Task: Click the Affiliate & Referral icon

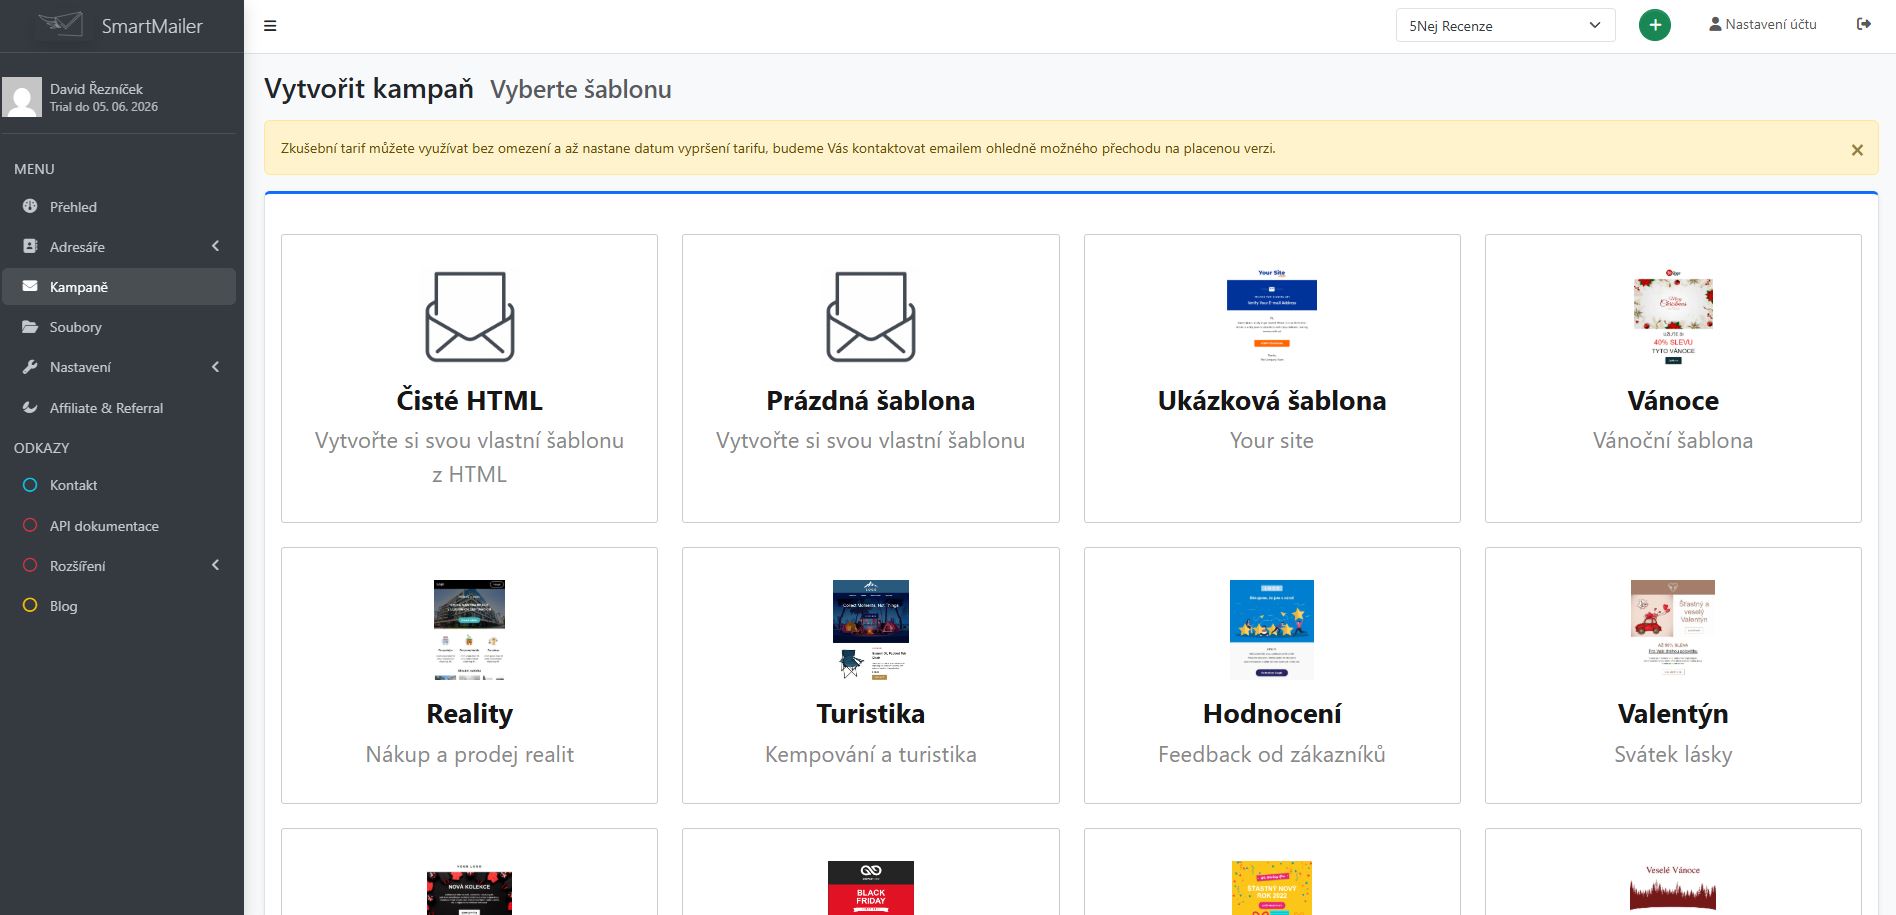Action: pos(30,408)
